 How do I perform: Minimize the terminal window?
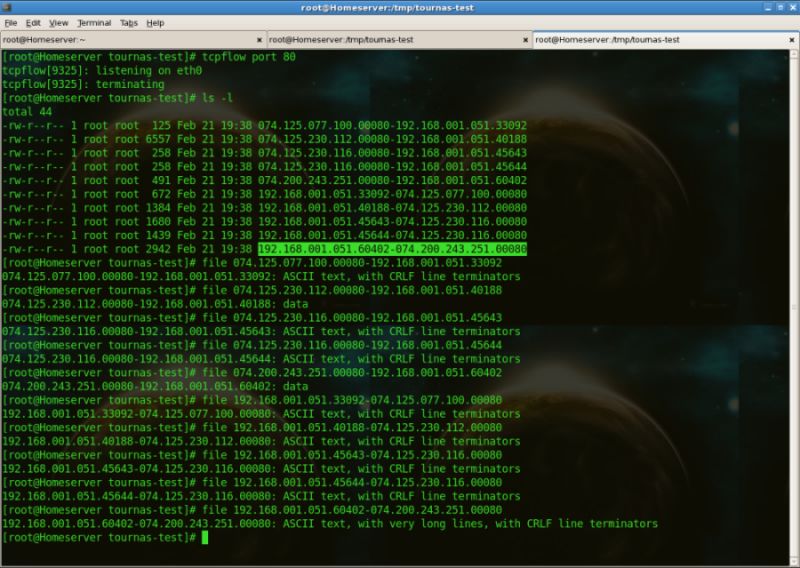(x=768, y=7)
